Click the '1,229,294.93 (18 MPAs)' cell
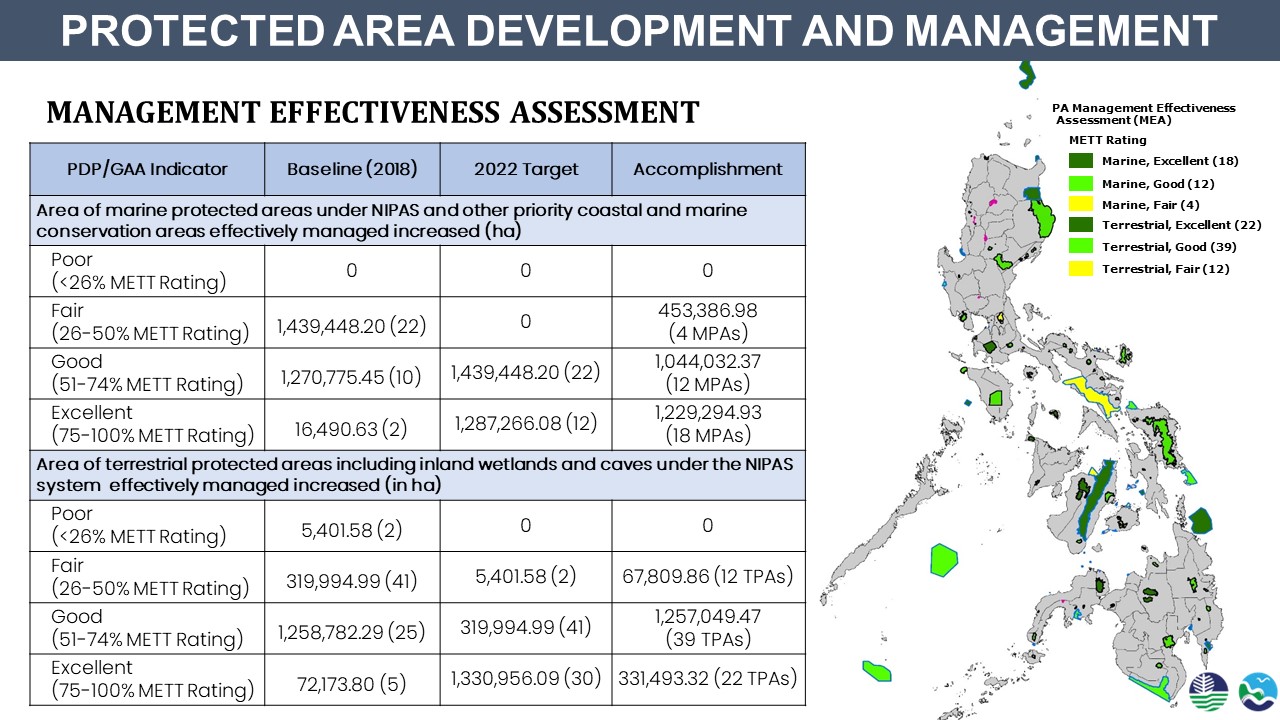Screen dimensions: 1280x720 [708, 425]
